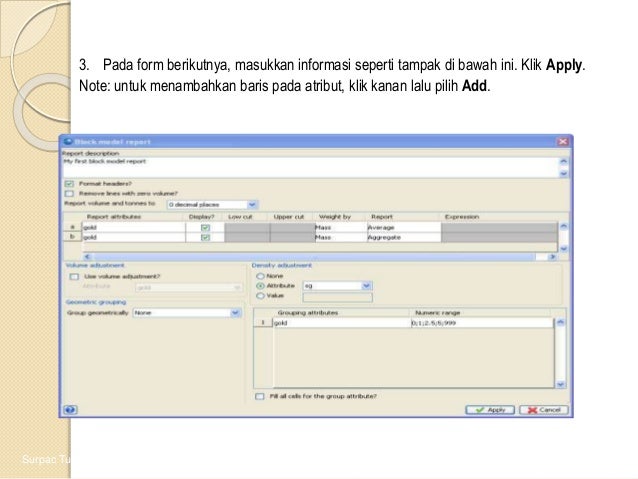This screenshot has width=638, height=479.
Task: Click the Upper cut column header
Action: [x=289, y=217]
